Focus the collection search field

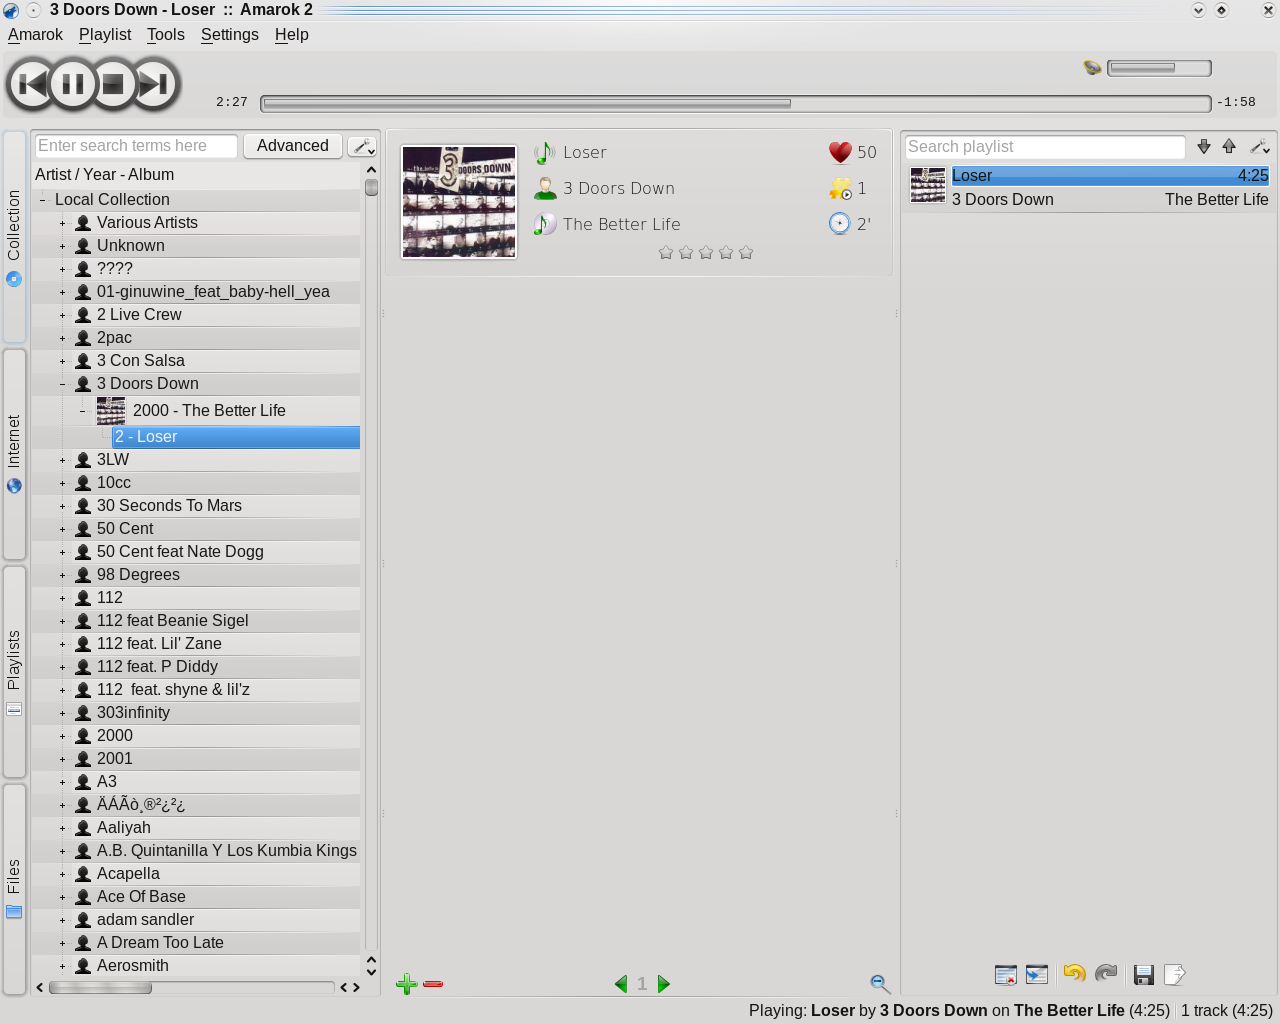point(137,146)
